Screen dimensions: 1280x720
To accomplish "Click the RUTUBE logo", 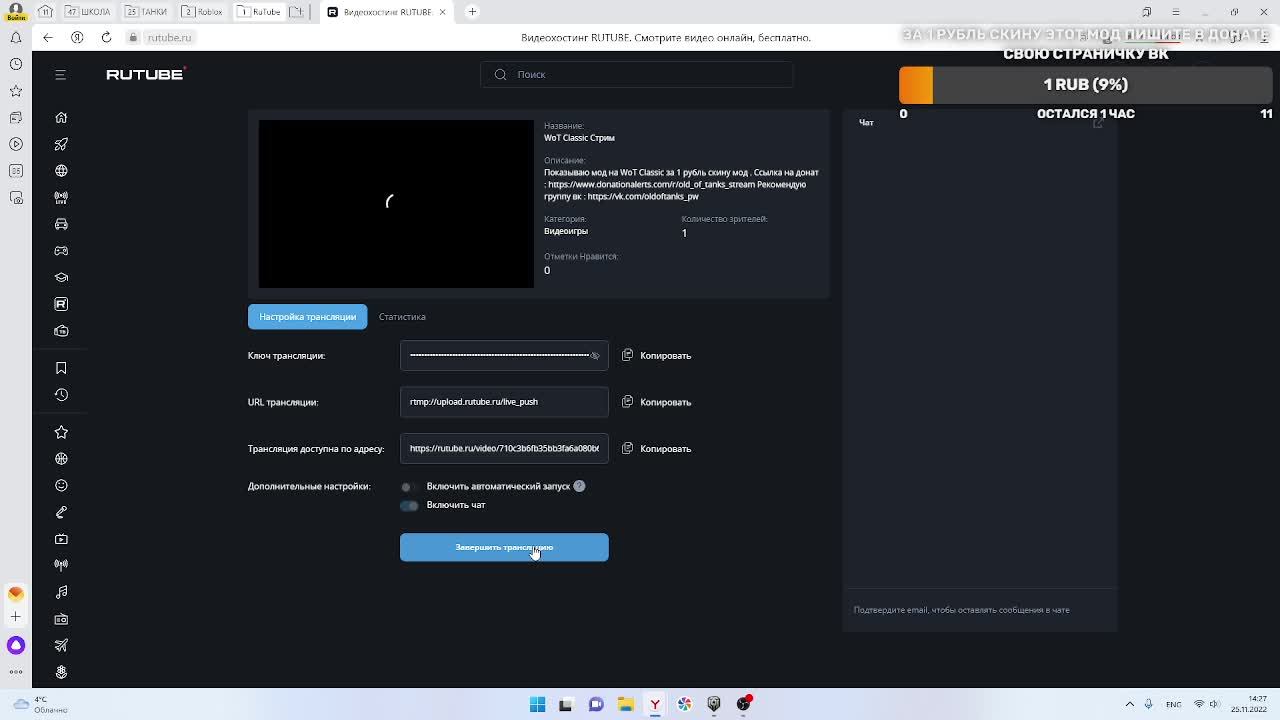I will click(x=146, y=74).
